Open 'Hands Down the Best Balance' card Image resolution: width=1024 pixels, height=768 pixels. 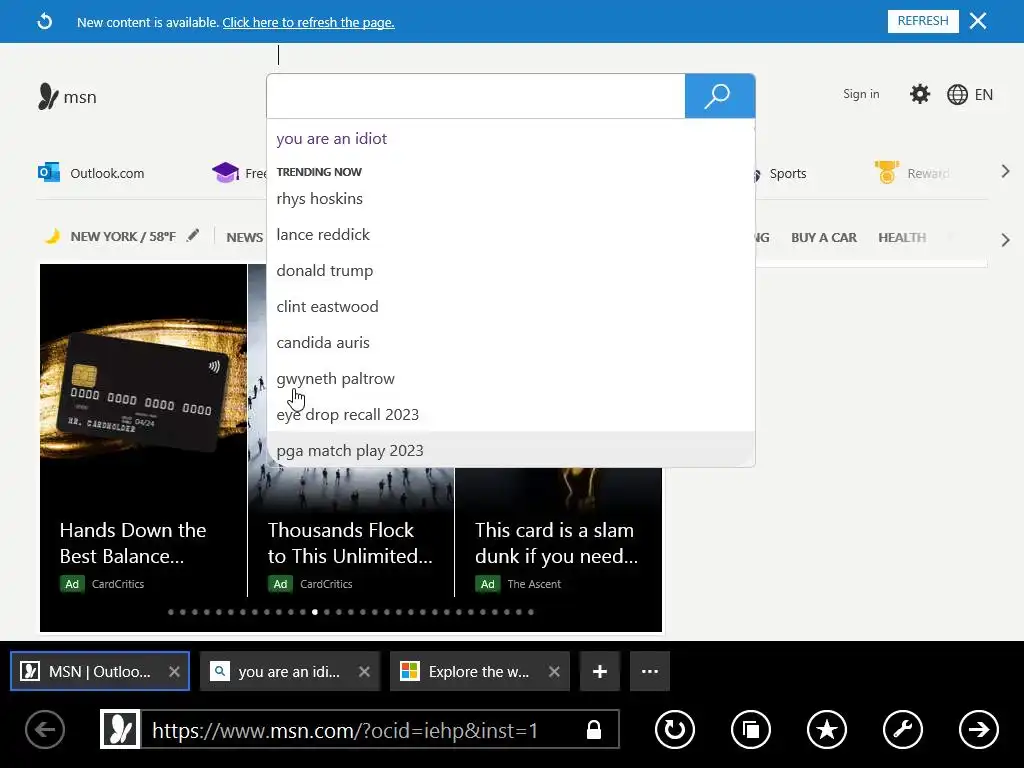143,430
